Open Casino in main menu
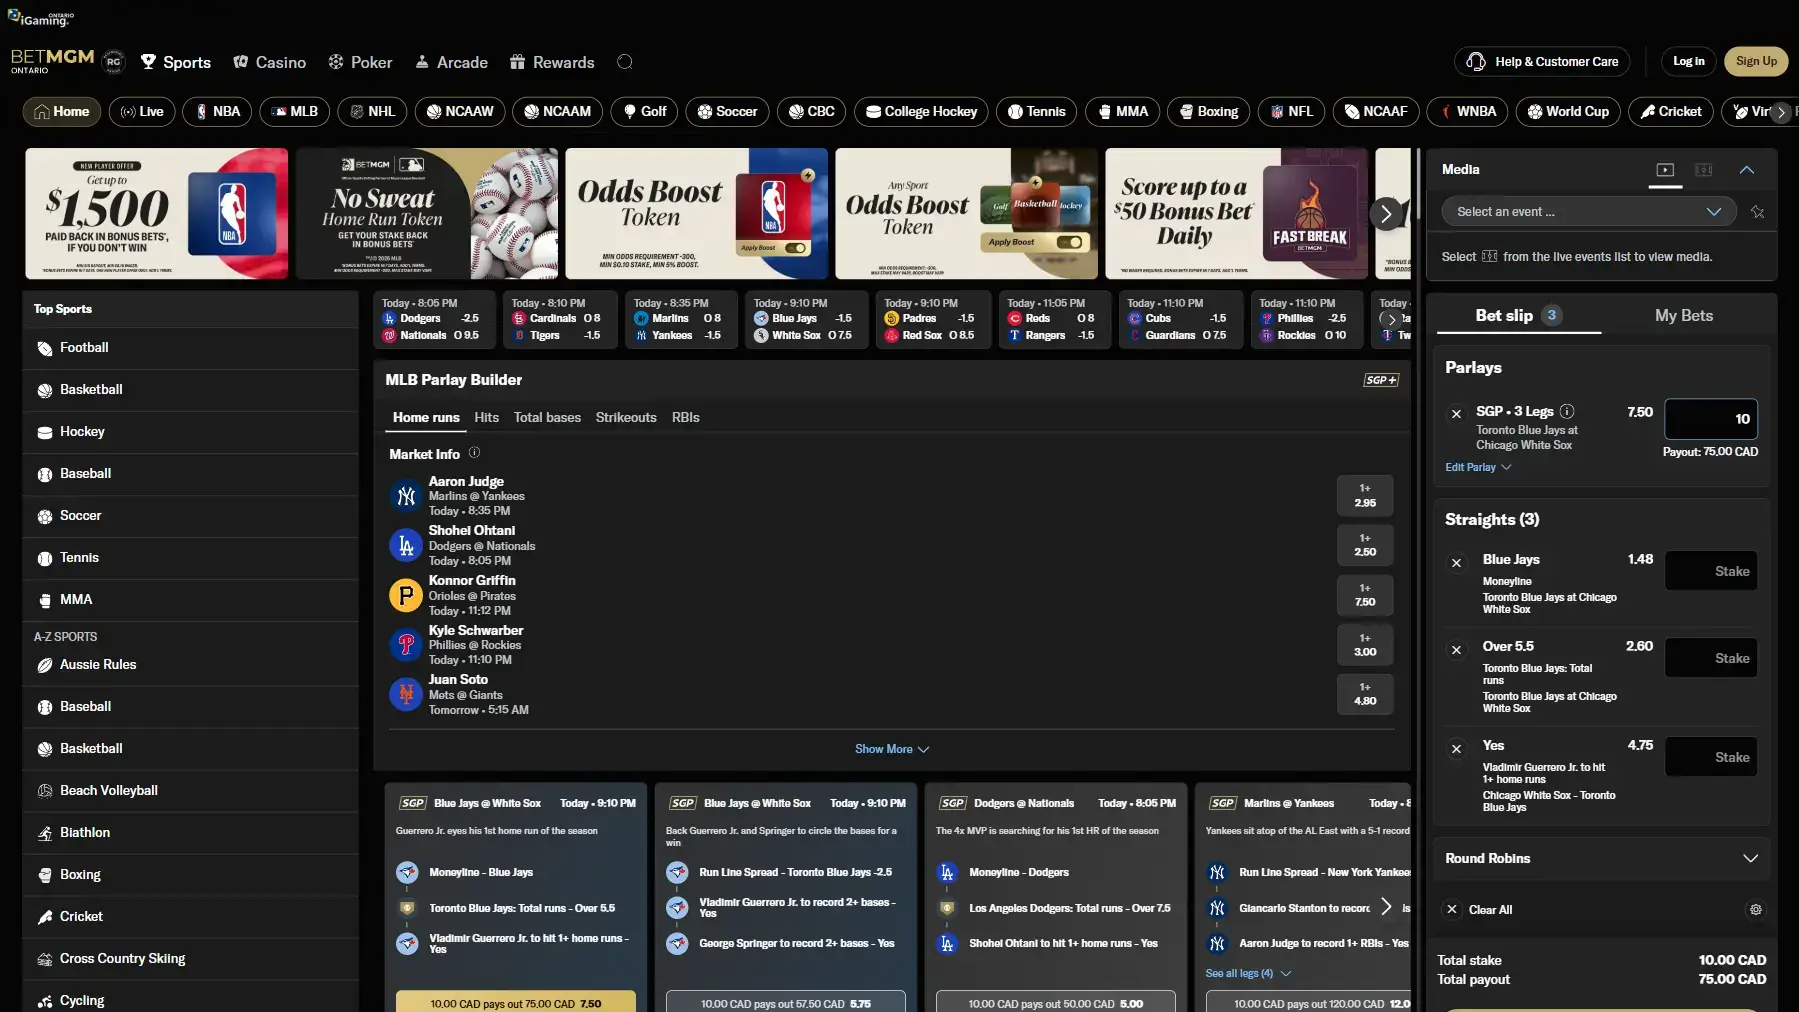 (x=269, y=62)
